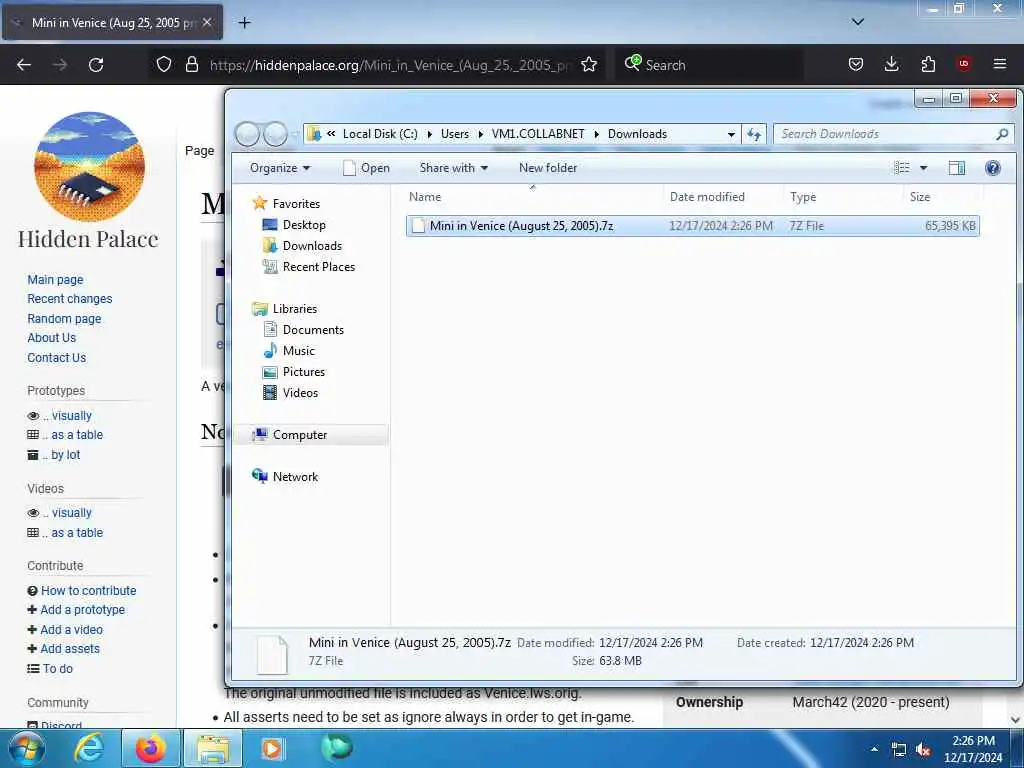This screenshot has width=1024, height=768.
Task: Open the Organize dropdown menu
Action: tap(280, 168)
